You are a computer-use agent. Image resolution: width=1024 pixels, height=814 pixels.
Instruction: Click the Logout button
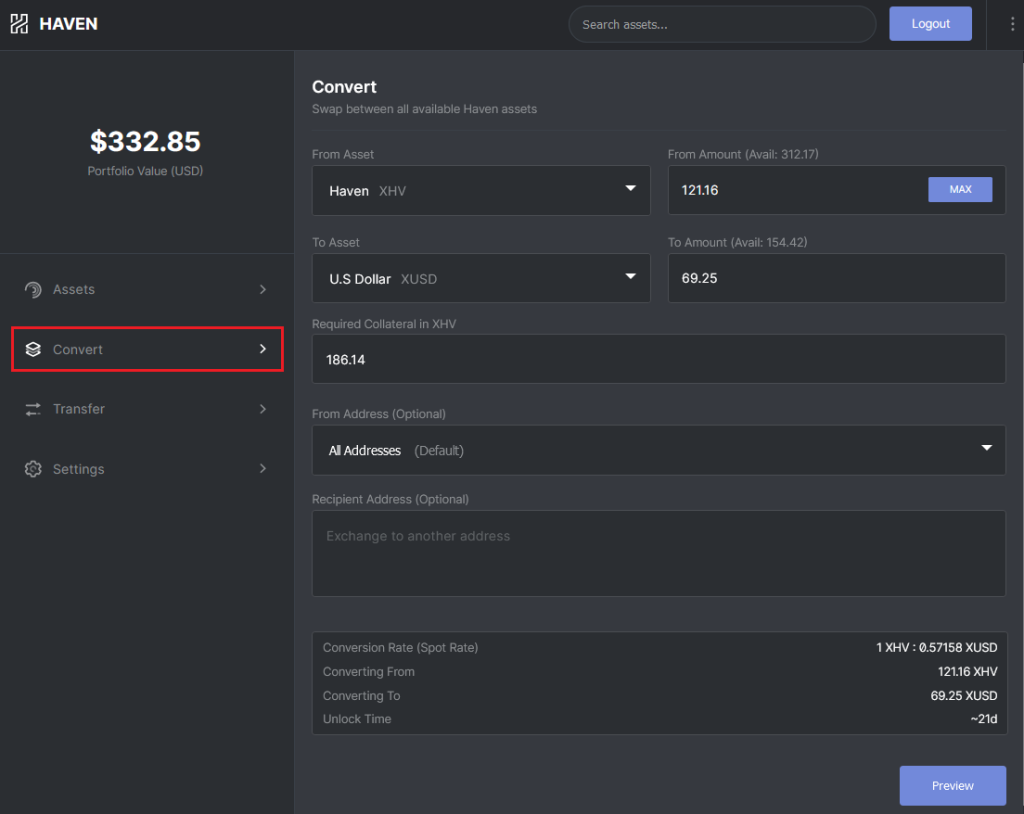930,24
